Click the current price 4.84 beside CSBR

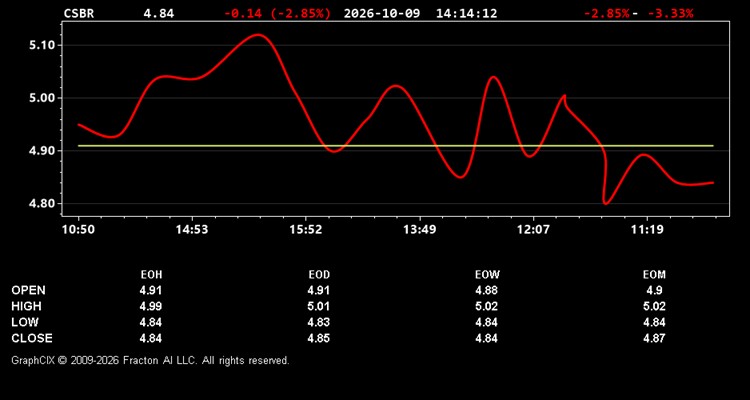click(x=159, y=13)
